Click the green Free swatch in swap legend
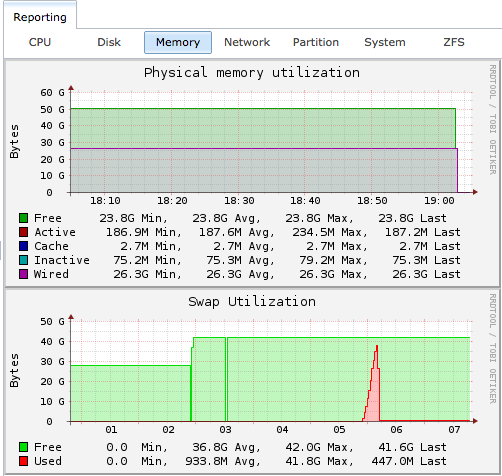The image size is (502, 476). click(23, 447)
